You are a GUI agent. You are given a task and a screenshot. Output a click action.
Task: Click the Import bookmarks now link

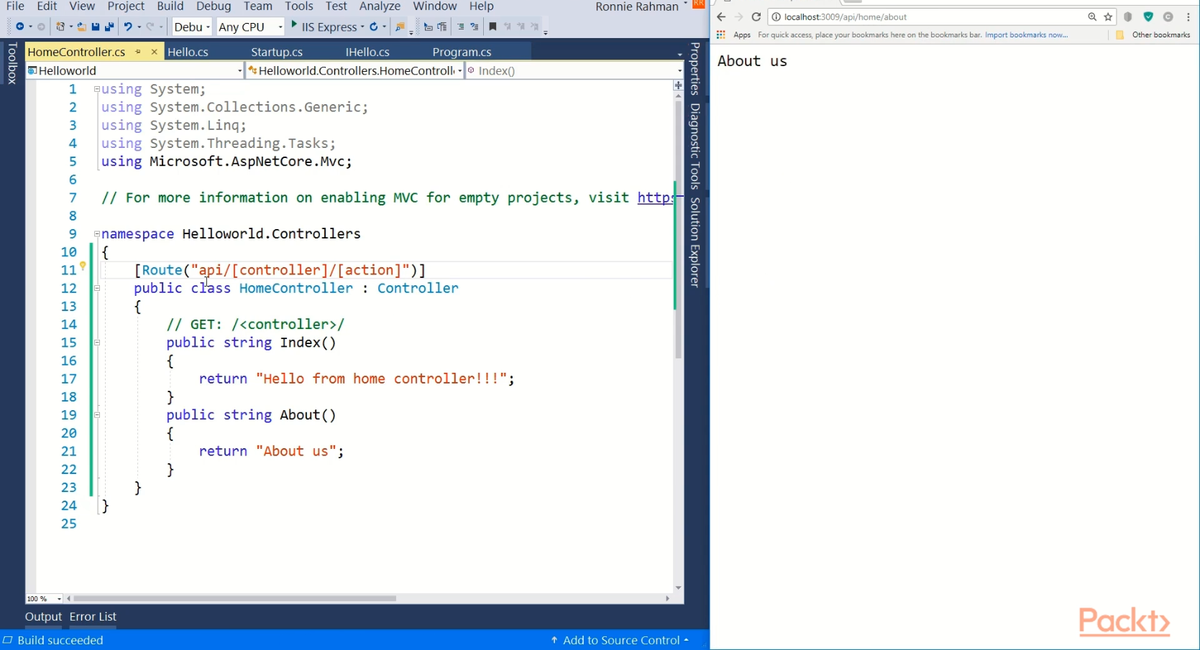point(1026,35)
